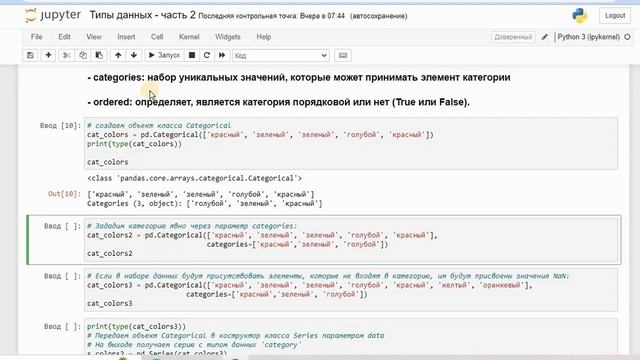Paste cells below icon
Screen dimensions: 640x360
coord(99,55)
